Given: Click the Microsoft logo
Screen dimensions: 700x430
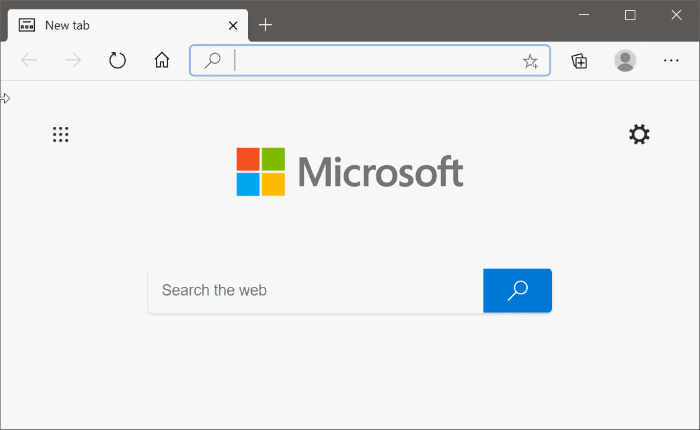Looking at the screenshot, I should point(350,172).
